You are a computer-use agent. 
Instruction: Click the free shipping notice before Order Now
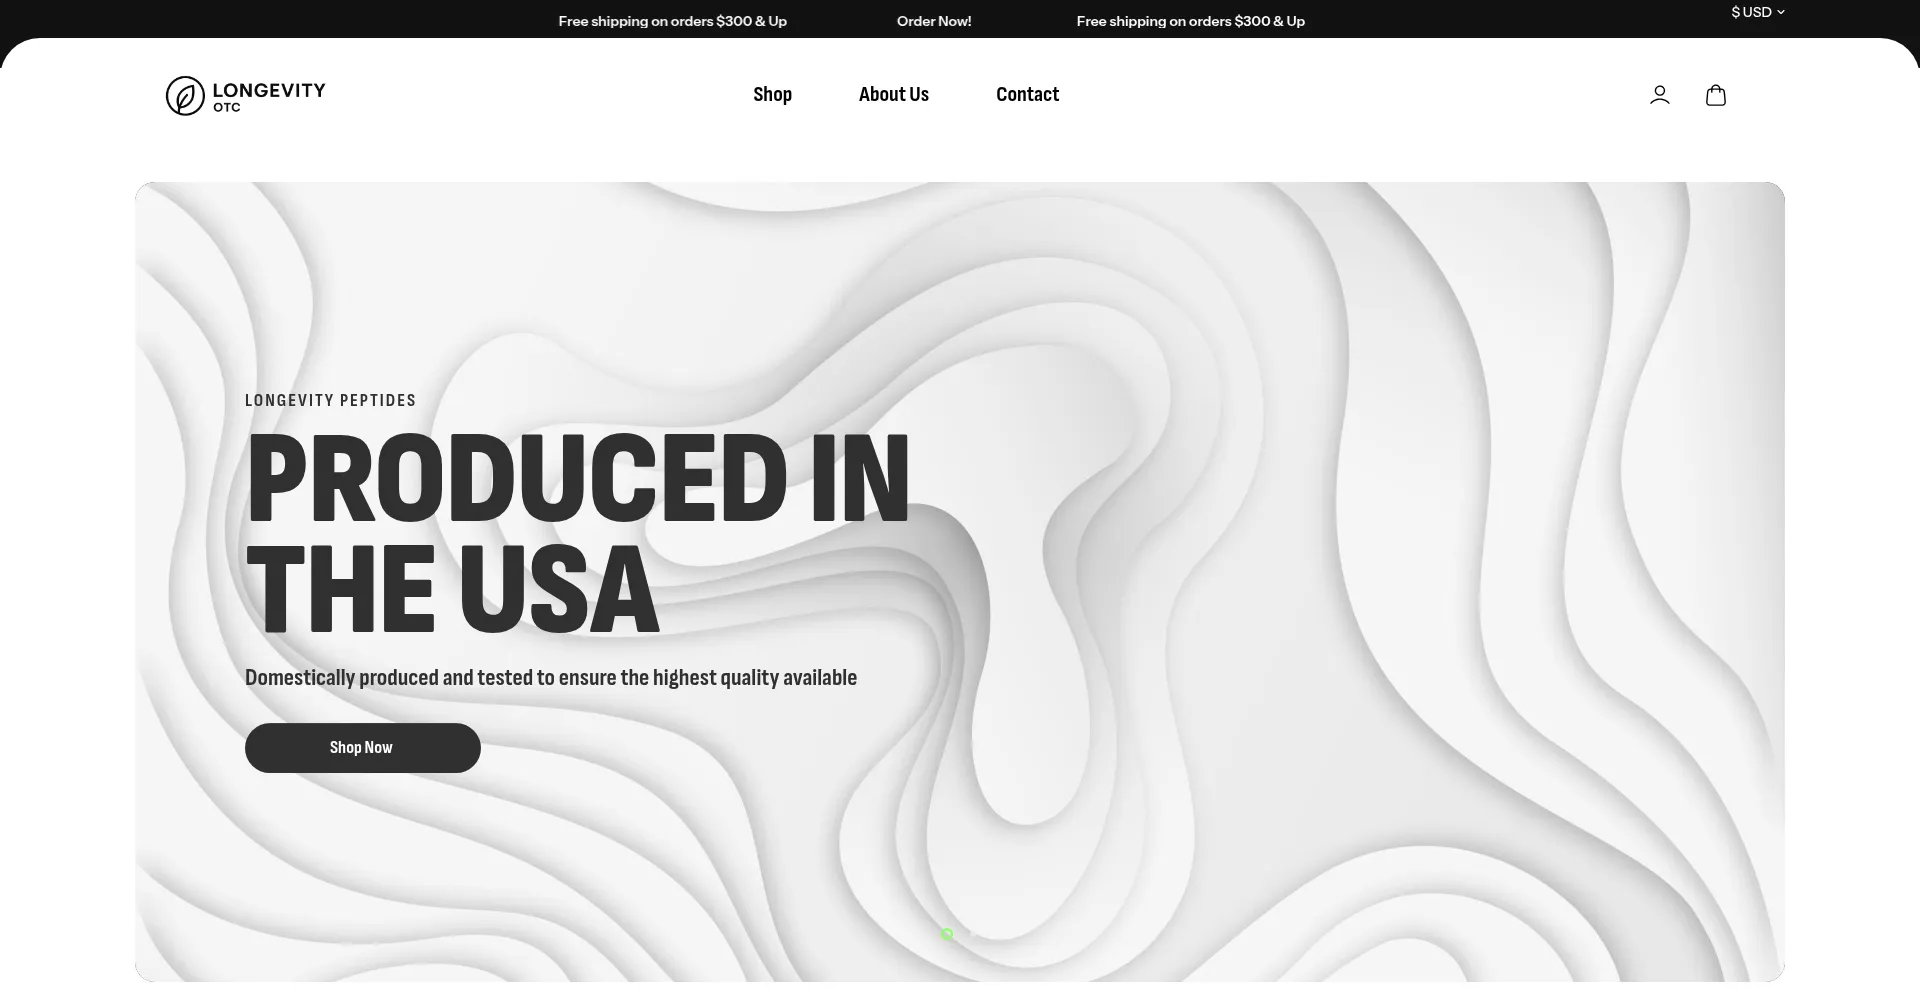click(x=672, y=21)
